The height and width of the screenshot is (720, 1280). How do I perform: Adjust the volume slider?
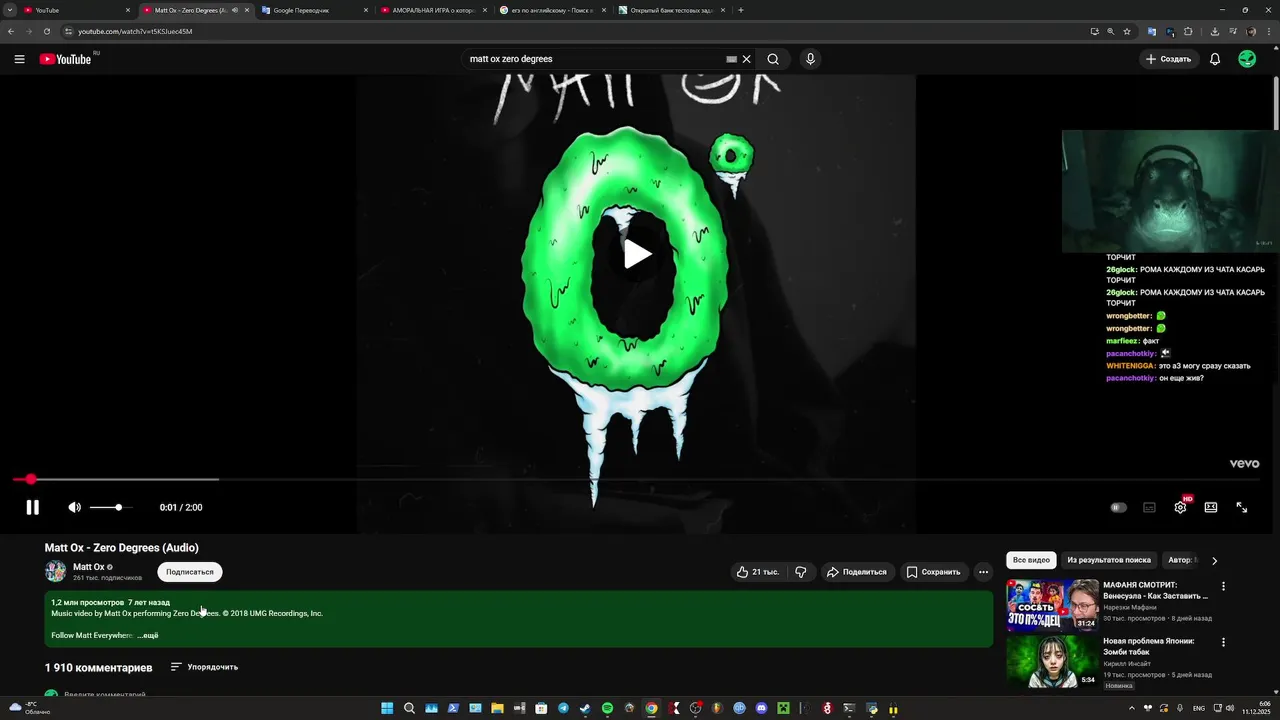(x=109, y=507)
